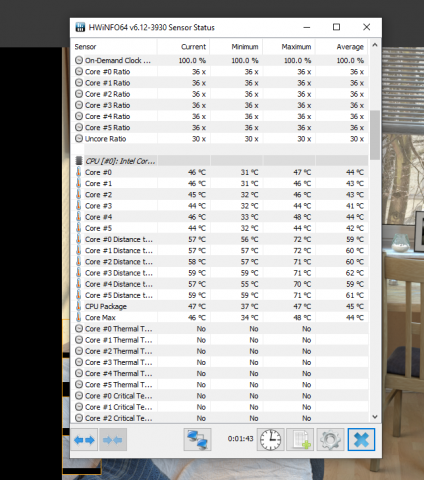Click the thermometer icon beside CPU Package
This screenshot has height=480, width=424.
79,306
